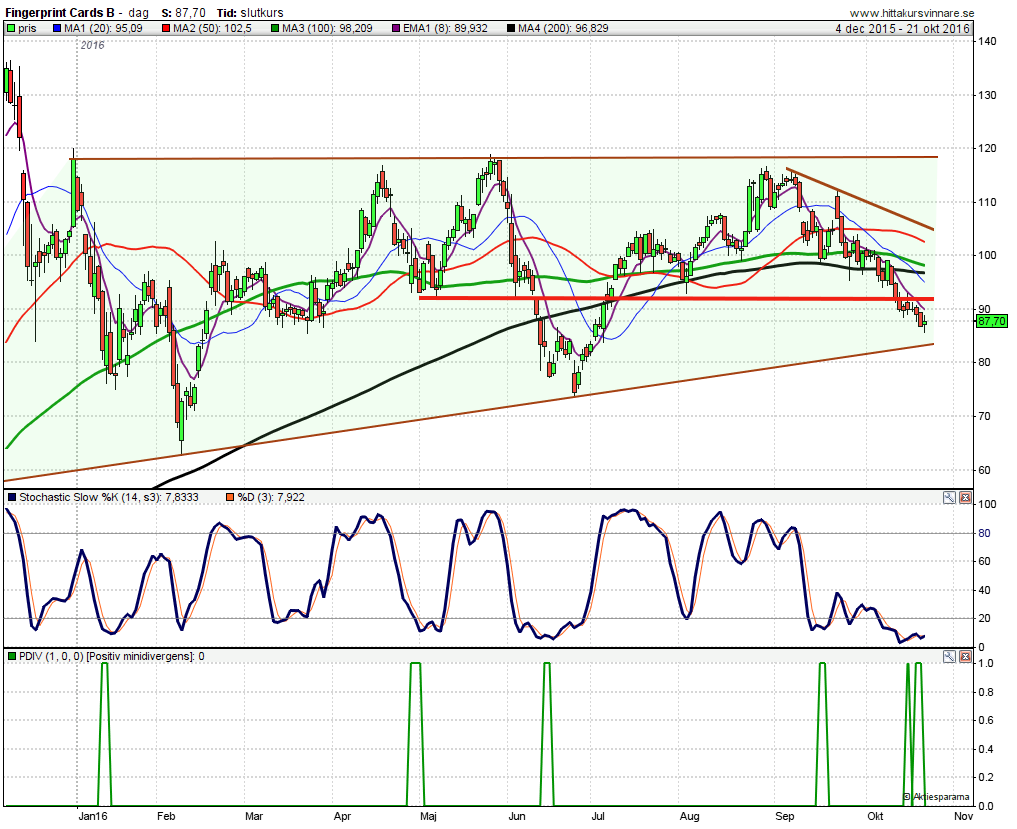This screenshot has height=829, width=1017.
Task: Click the 60 price axis value
Action: [985, 470]
